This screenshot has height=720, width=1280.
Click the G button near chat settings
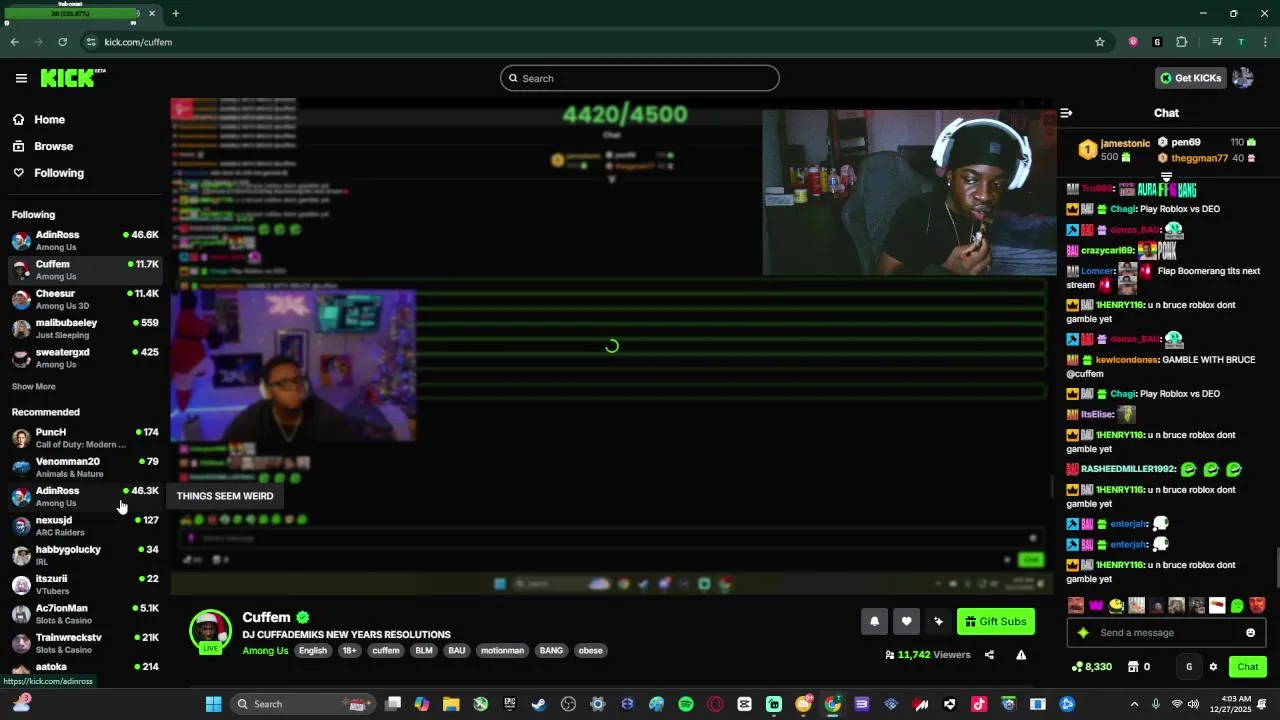coord(1189,667)
